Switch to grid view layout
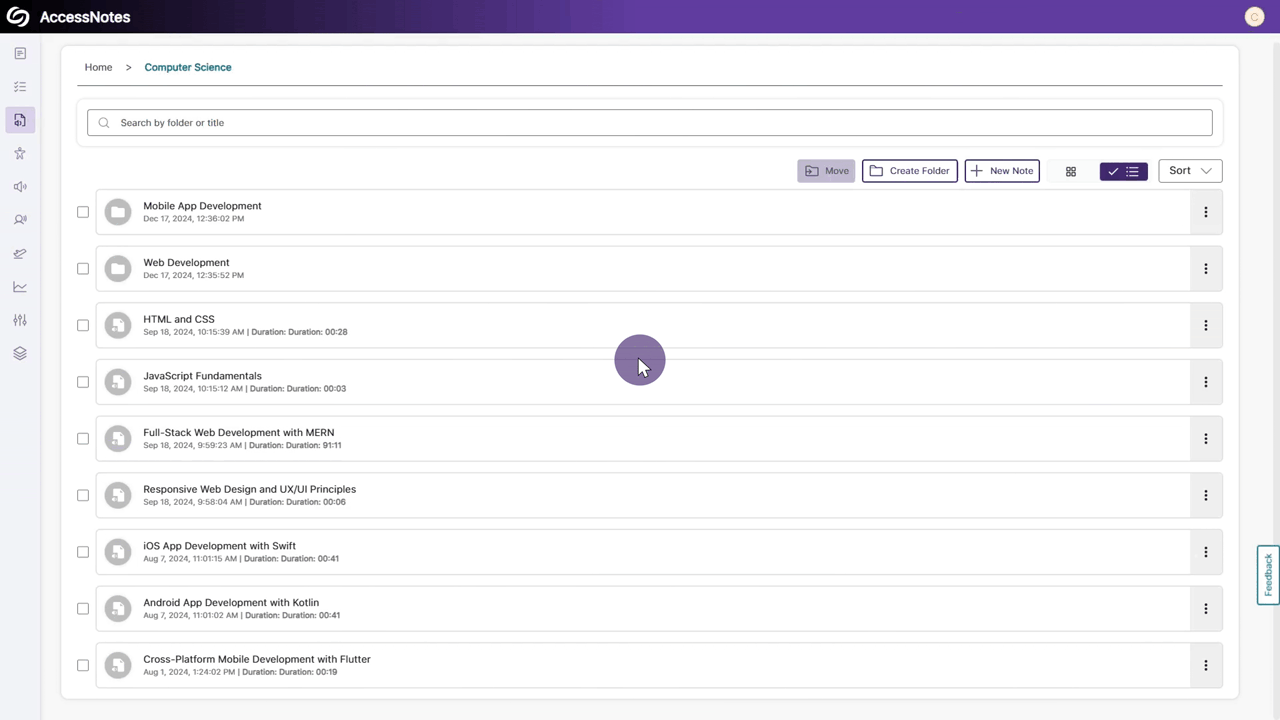The height and width of the screenshot is (720, 1280). [1070, 172]
